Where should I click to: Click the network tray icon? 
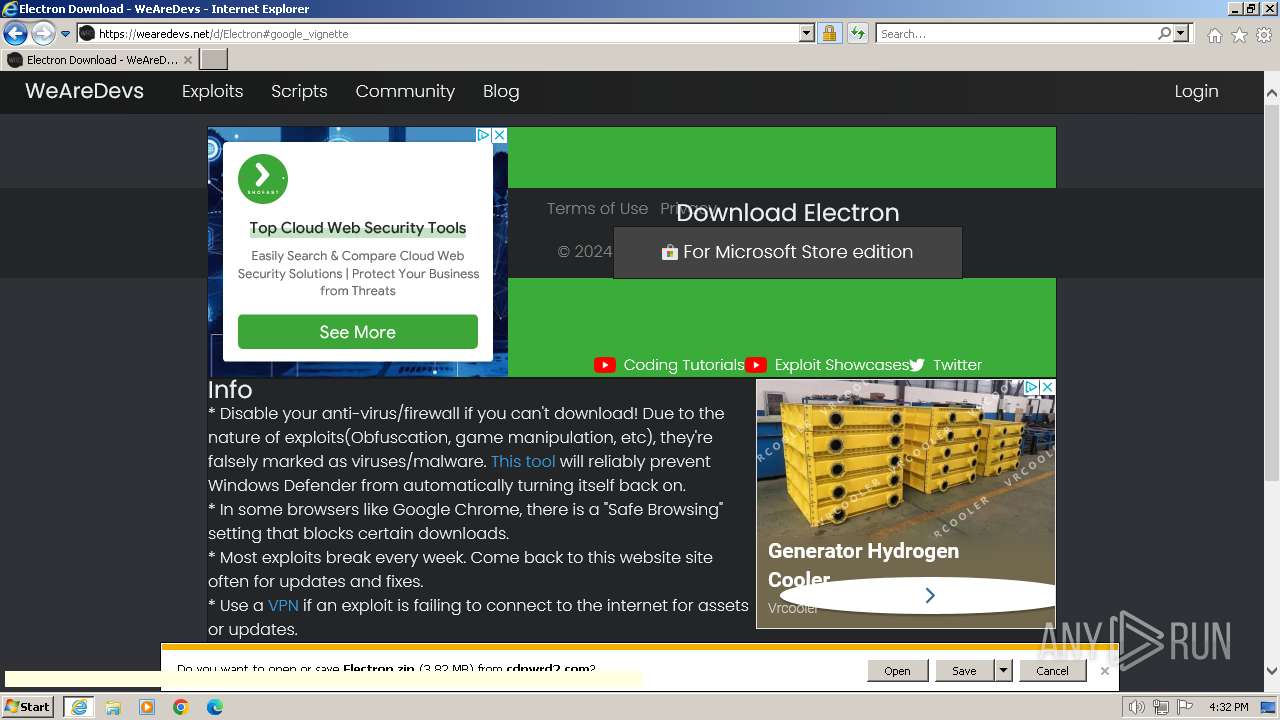click(x=1160, y=707)
